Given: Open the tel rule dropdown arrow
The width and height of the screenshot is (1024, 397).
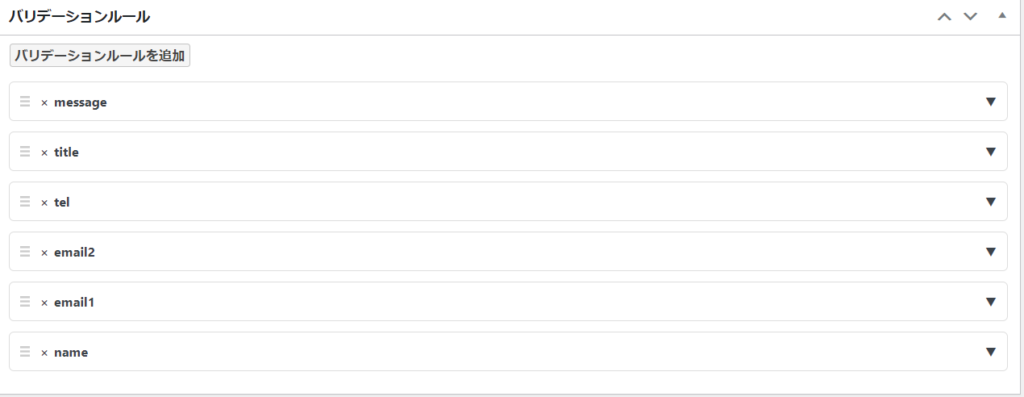Looking at the screenshot, I should pyautogui.click(x=991, y=202).
